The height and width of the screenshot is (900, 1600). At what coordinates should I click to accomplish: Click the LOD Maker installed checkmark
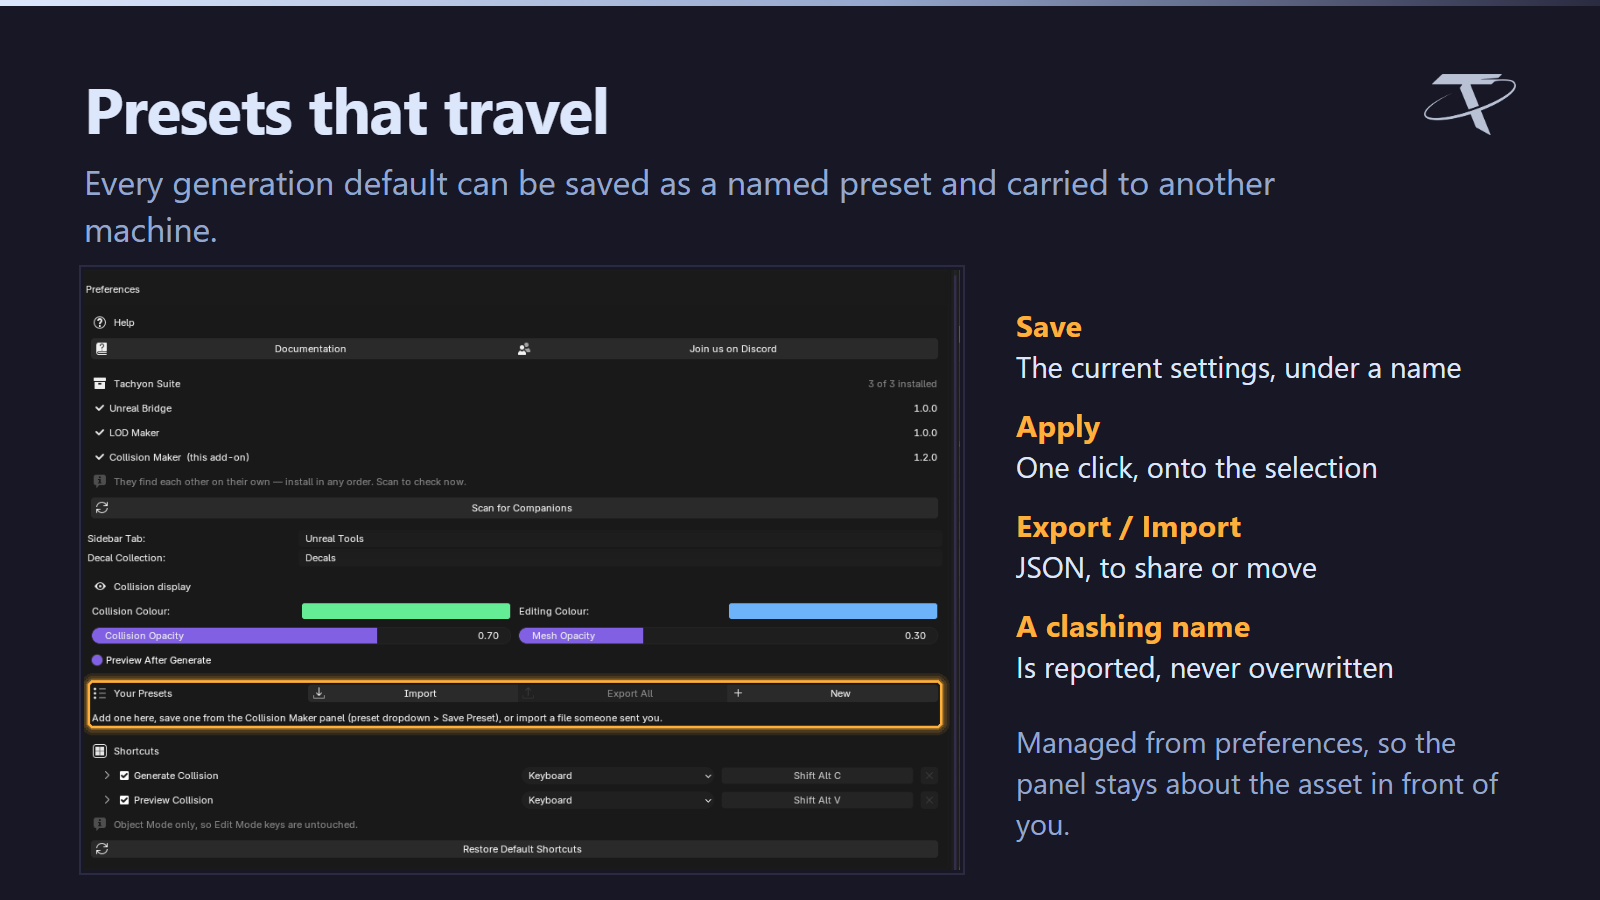(x=100, y=433)
